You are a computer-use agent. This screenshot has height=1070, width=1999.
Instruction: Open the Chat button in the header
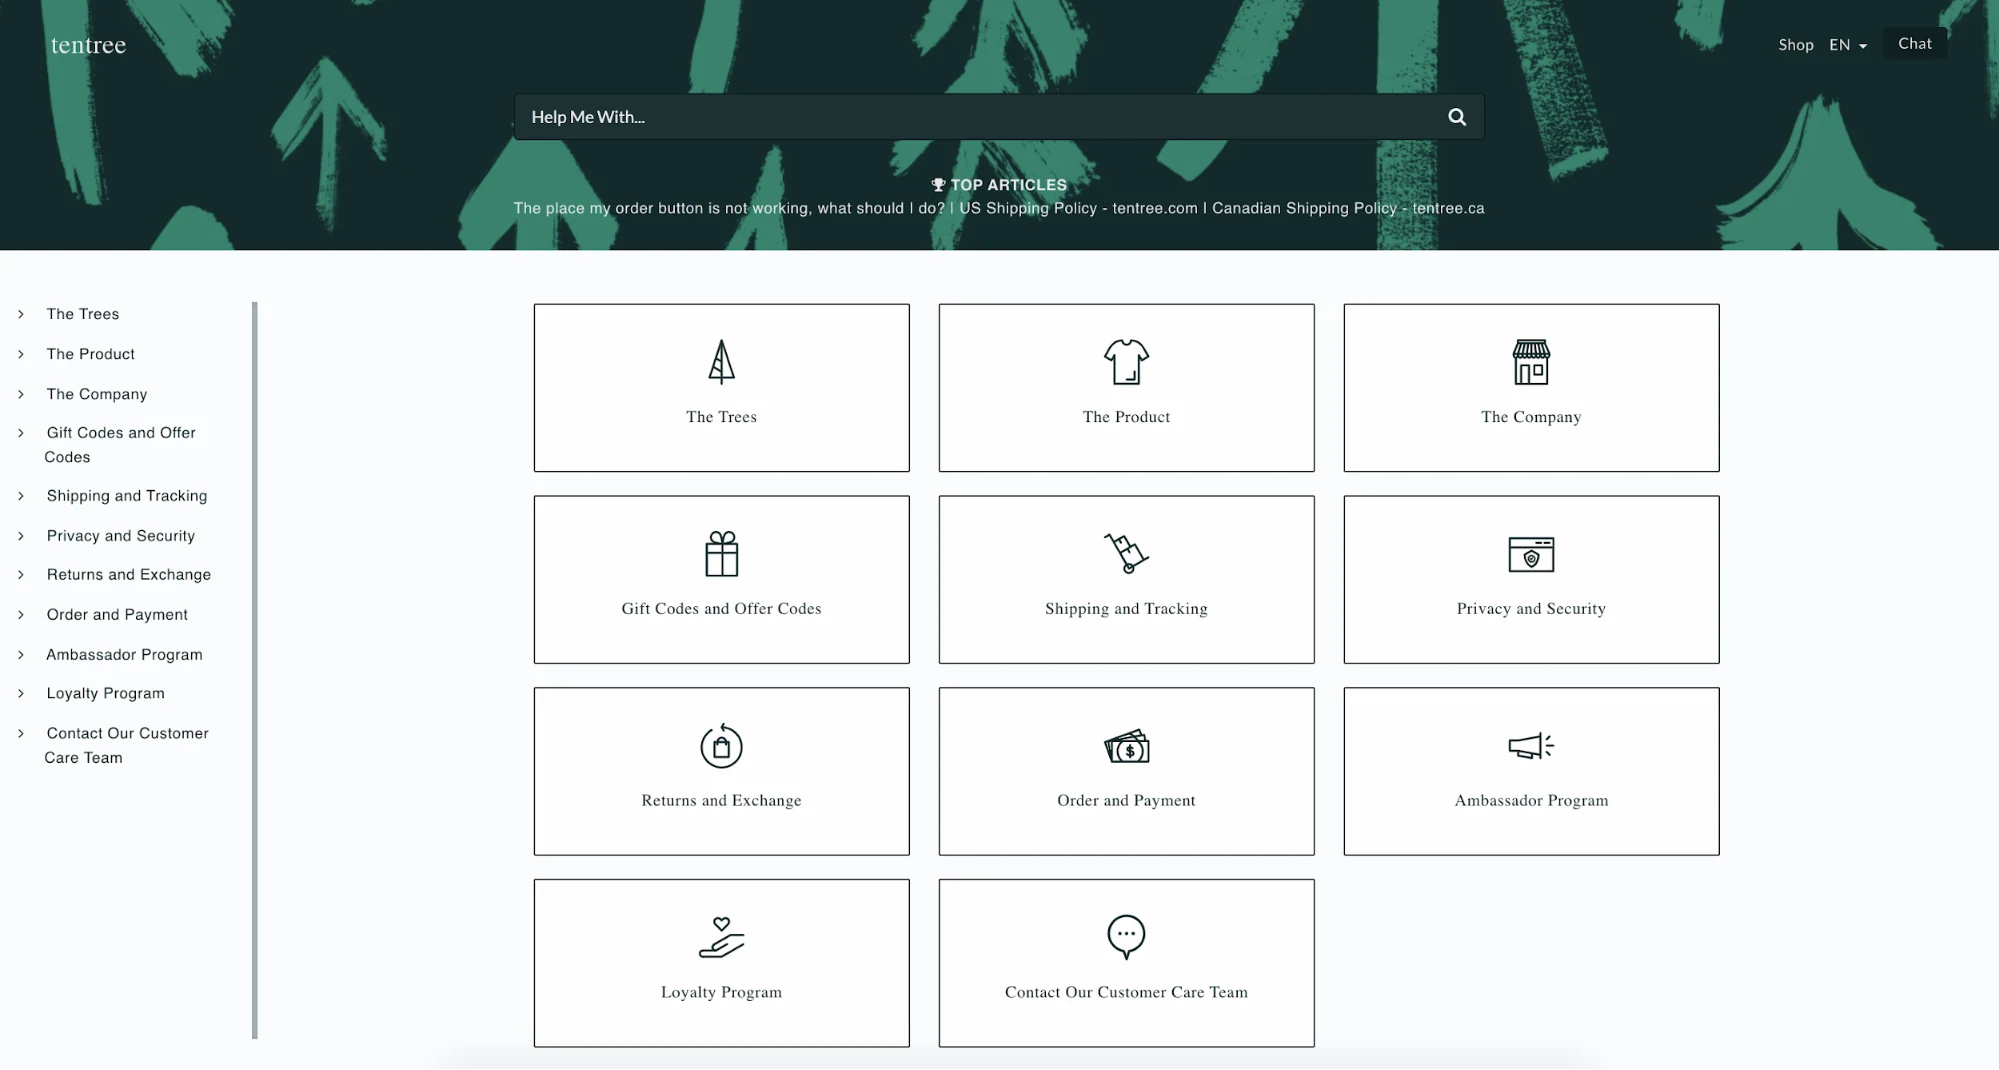click(1915, 43)
